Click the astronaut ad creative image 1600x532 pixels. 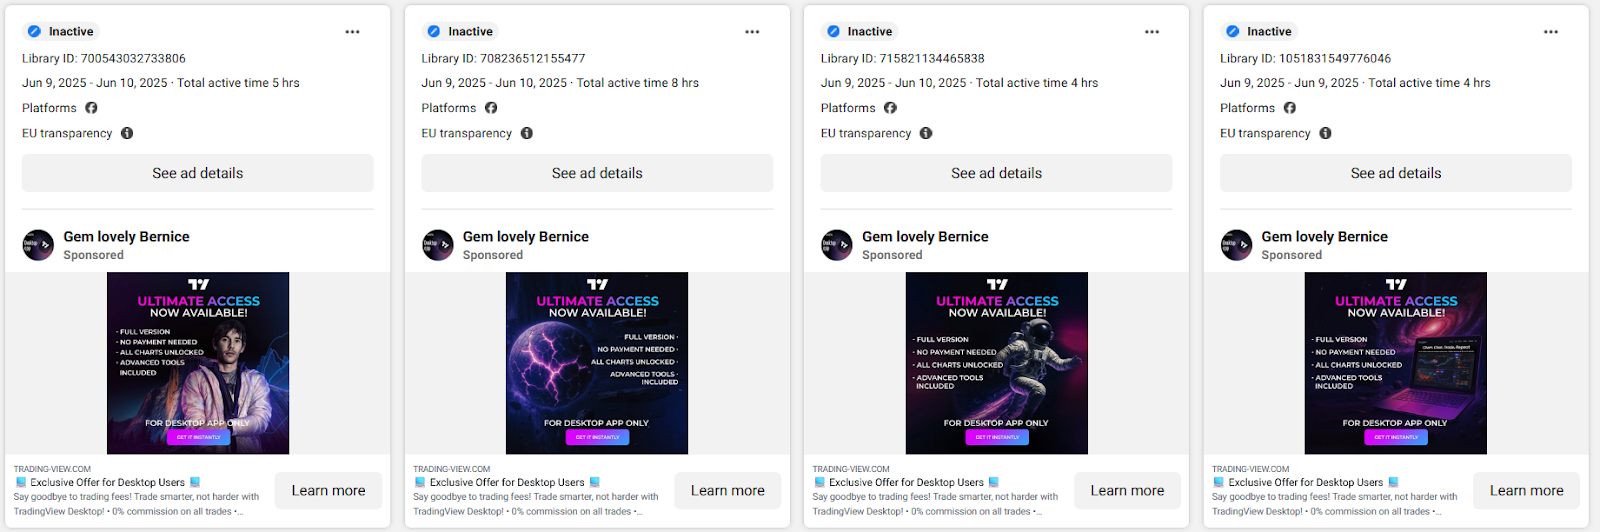pos(996,363)
